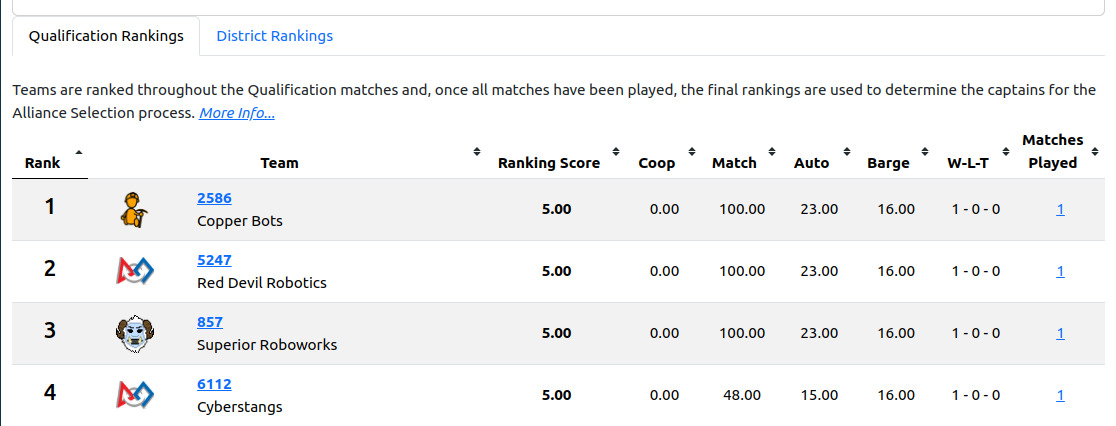The height and width of the screenshot is (426, 1116).
Task: Click the Copper Bots team logo icon
Action: [x=132, y=209]
